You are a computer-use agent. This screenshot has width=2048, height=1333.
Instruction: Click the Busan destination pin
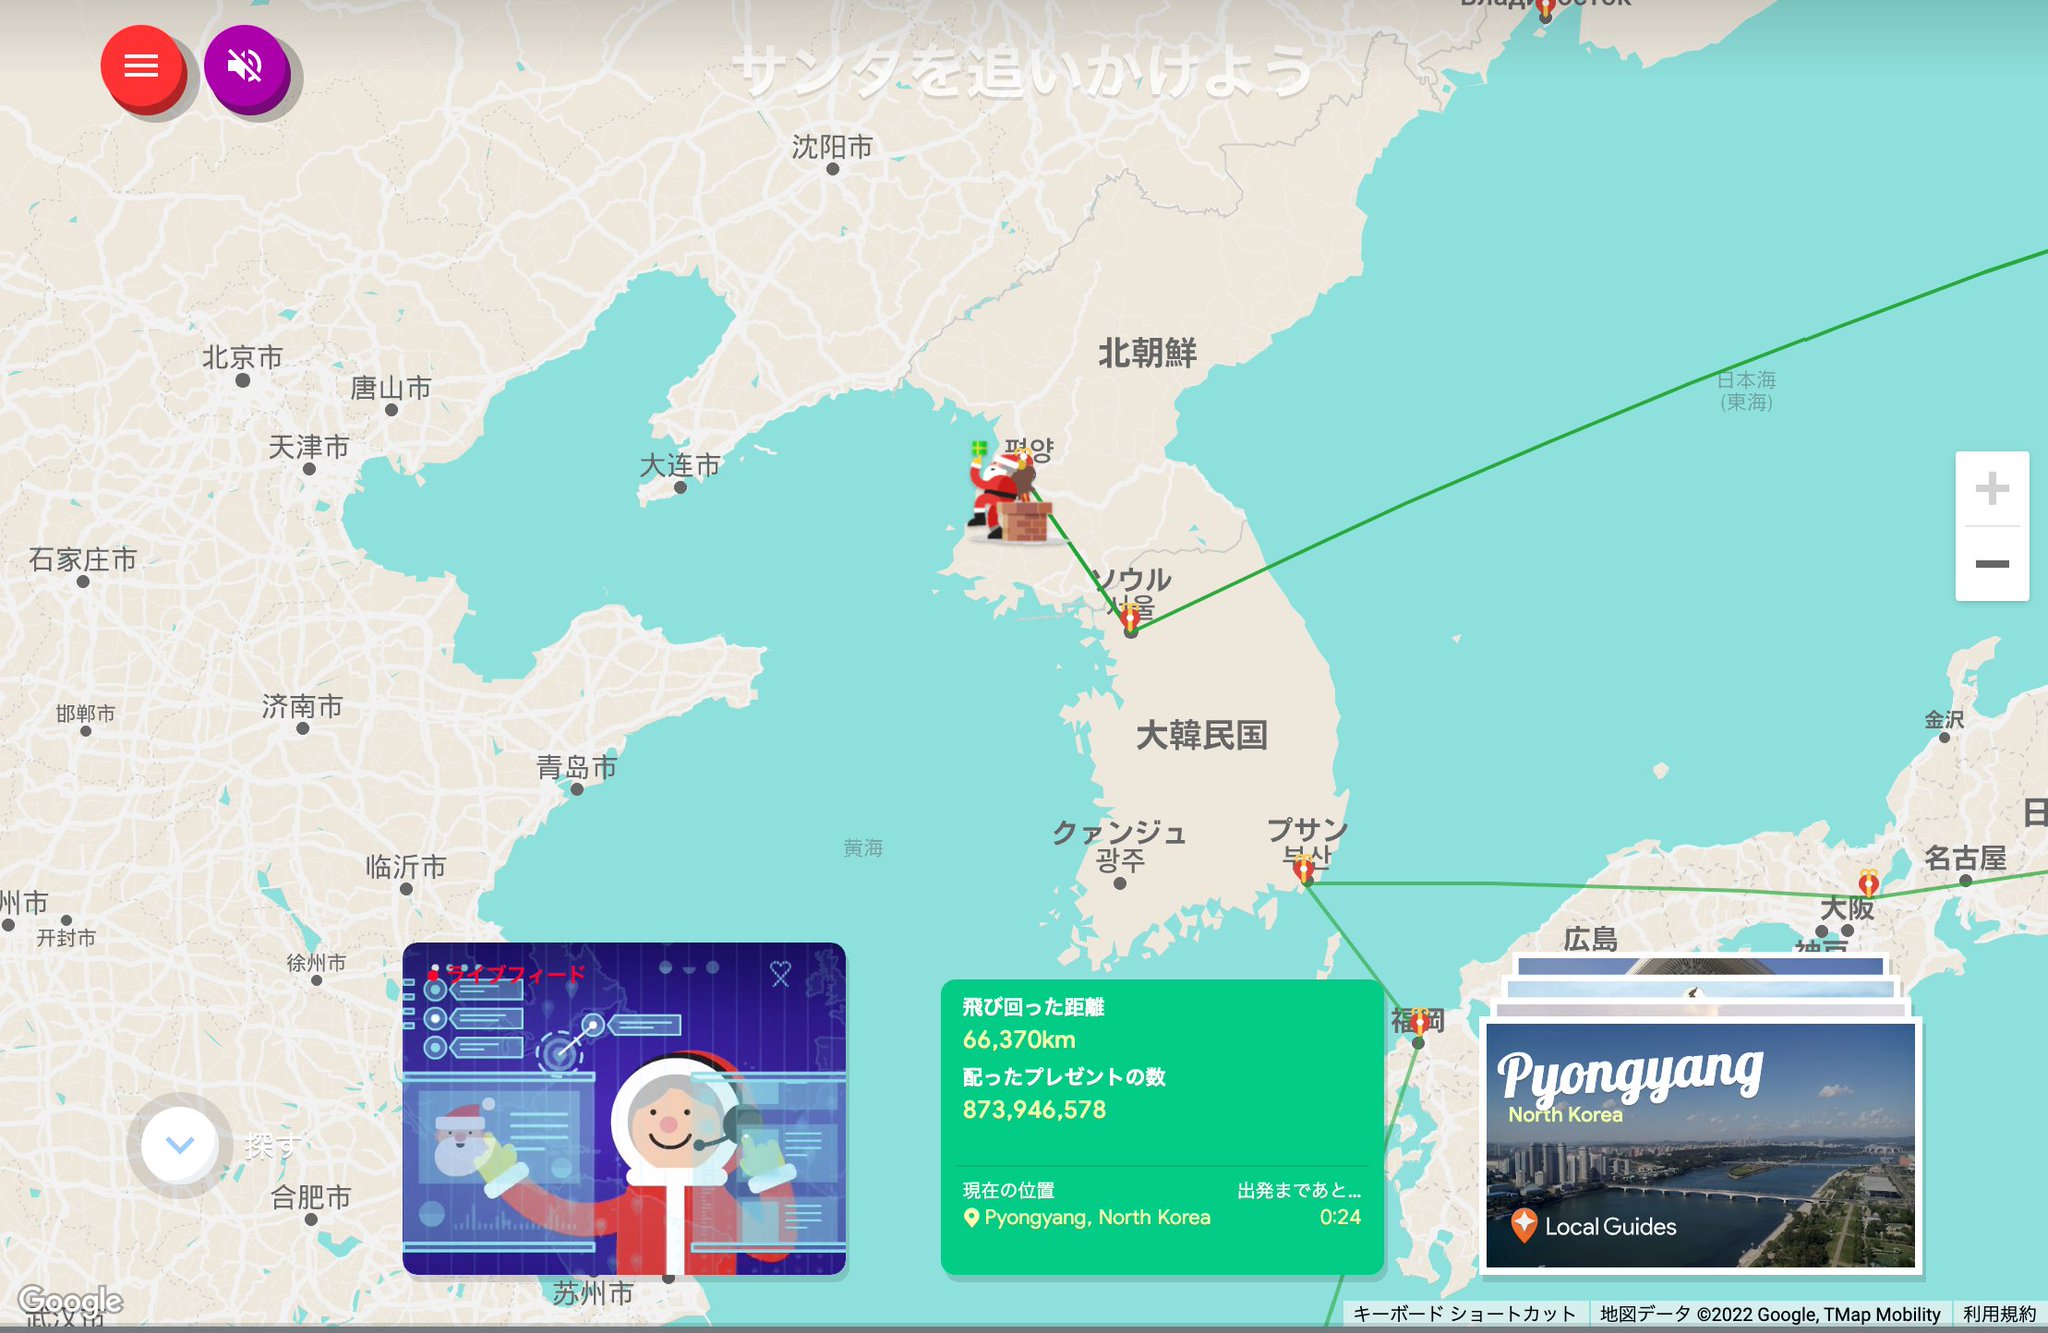click(x=1304, y=869)
